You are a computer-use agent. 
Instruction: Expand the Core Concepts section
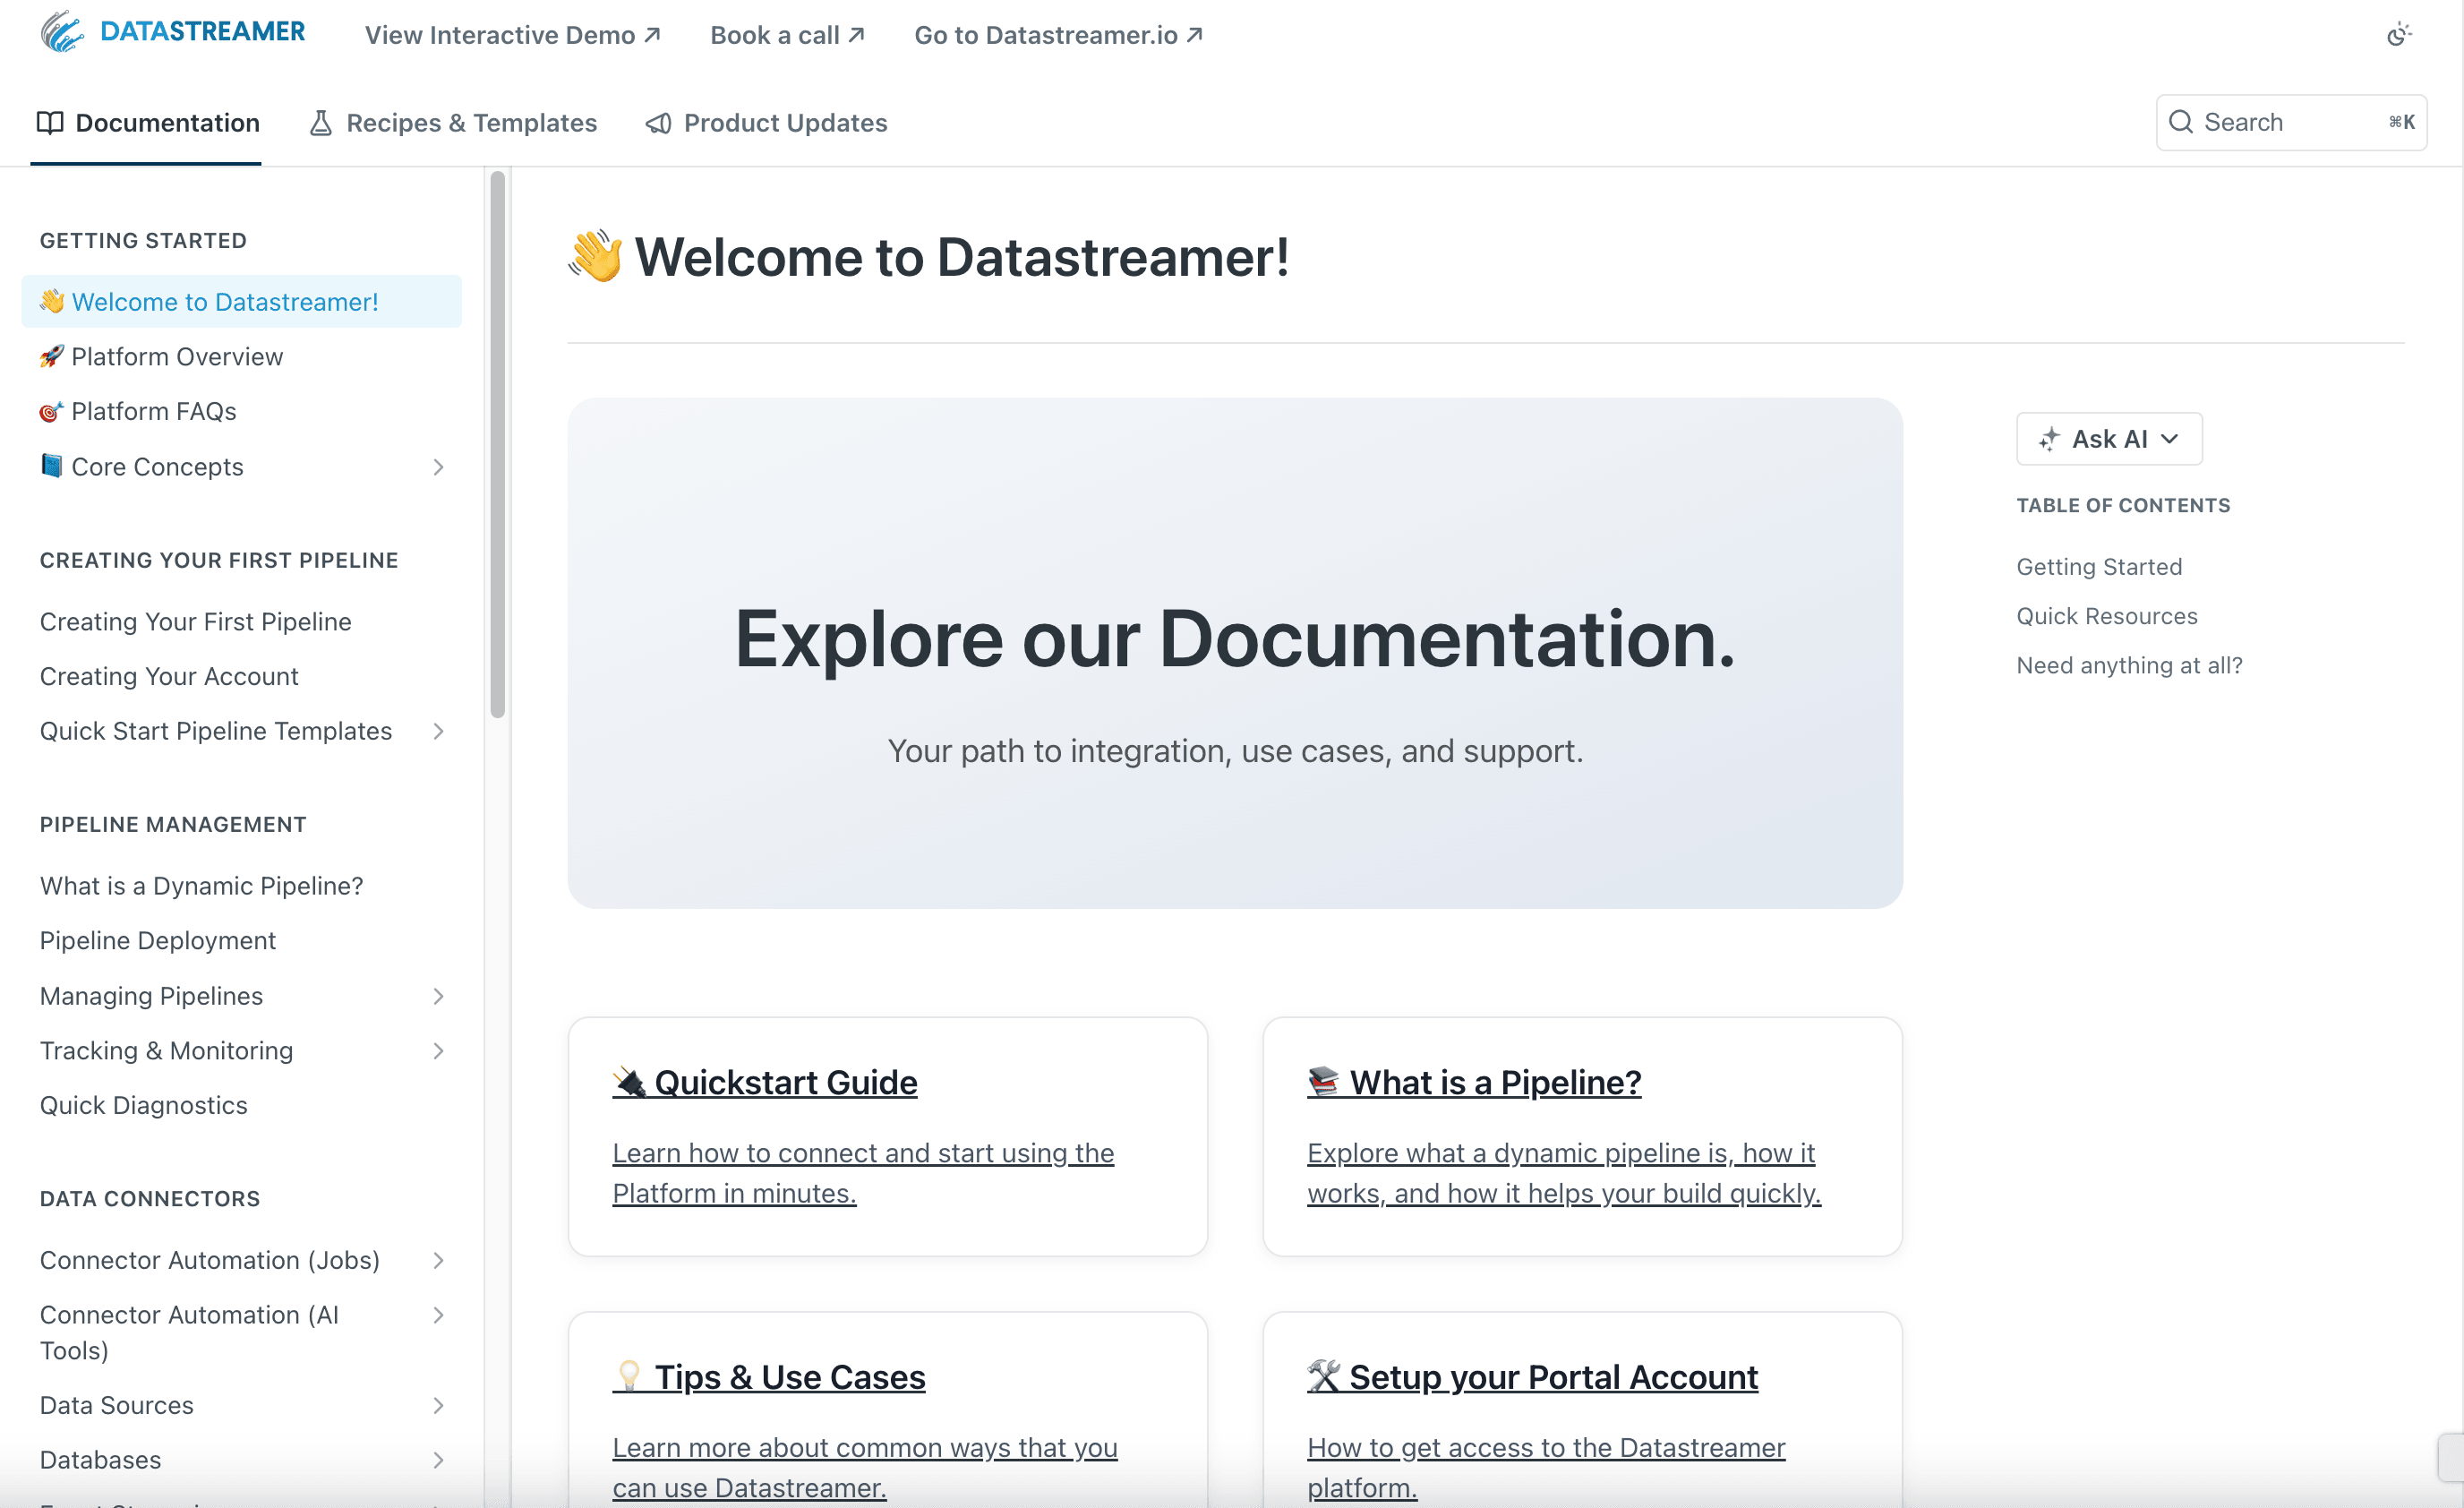pos(438,466)
